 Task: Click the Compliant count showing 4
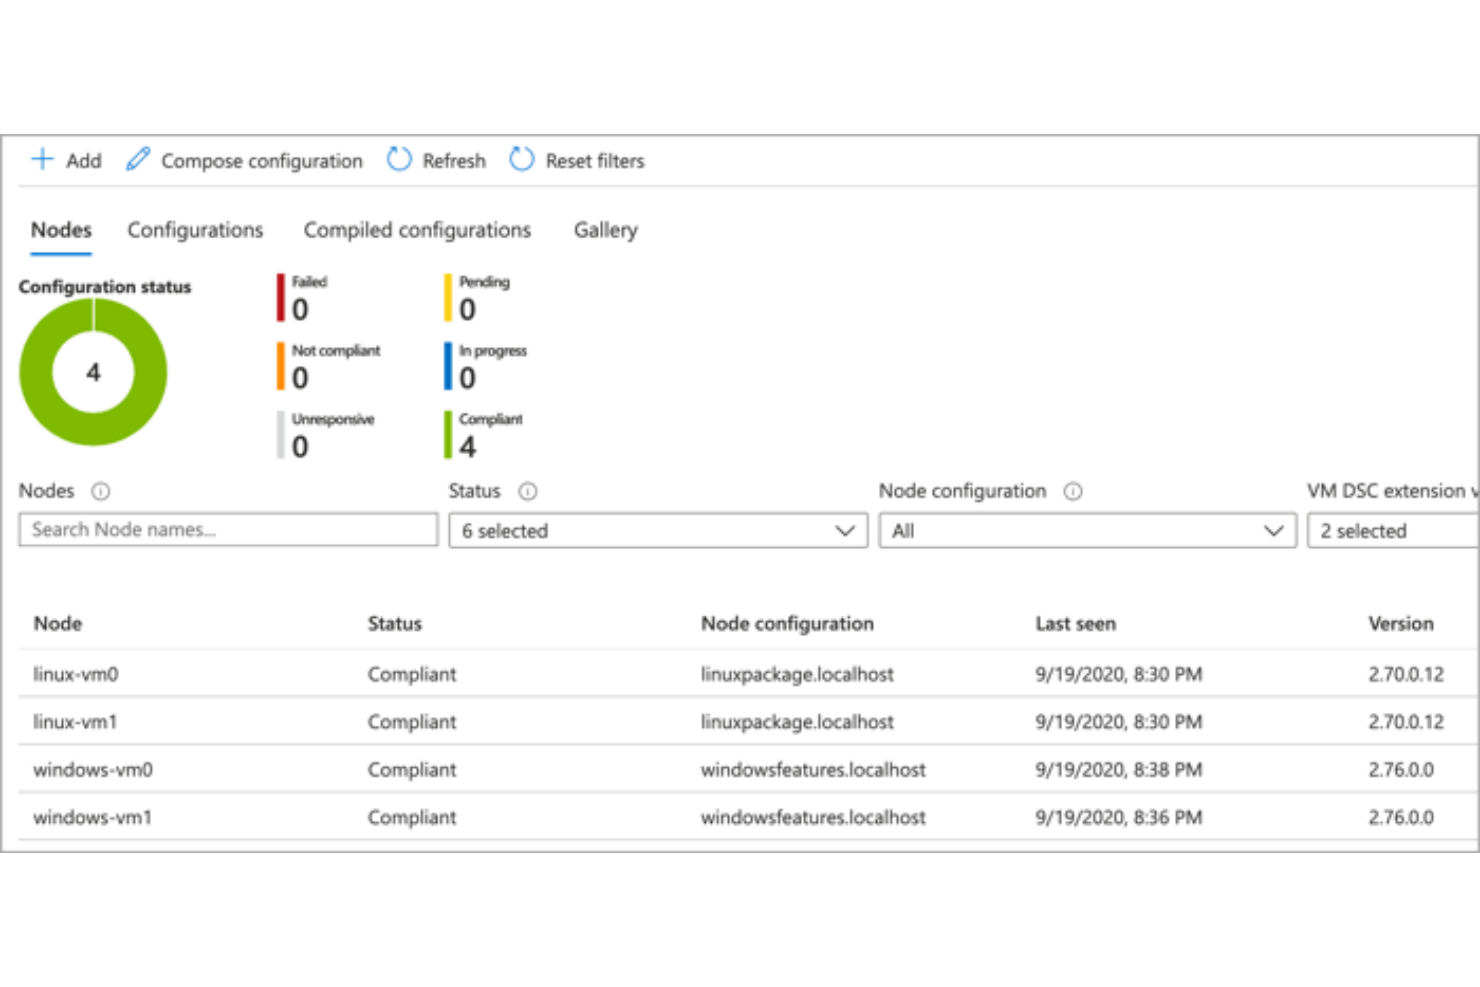[466, 447]
